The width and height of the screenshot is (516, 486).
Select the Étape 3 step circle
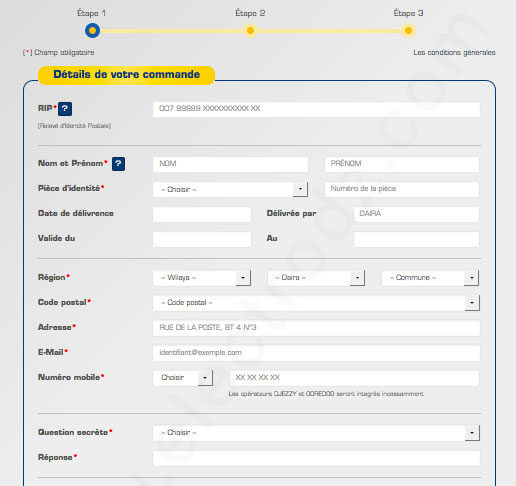(x=408, y=31)
